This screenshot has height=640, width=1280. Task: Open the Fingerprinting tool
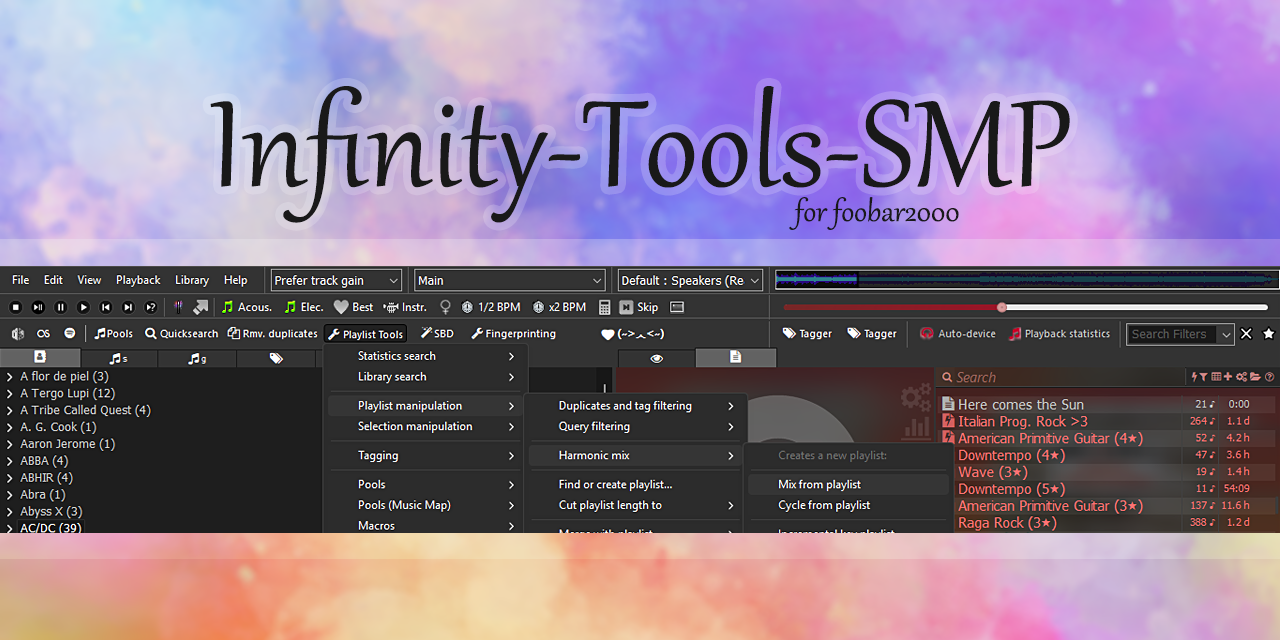(513, 333)
